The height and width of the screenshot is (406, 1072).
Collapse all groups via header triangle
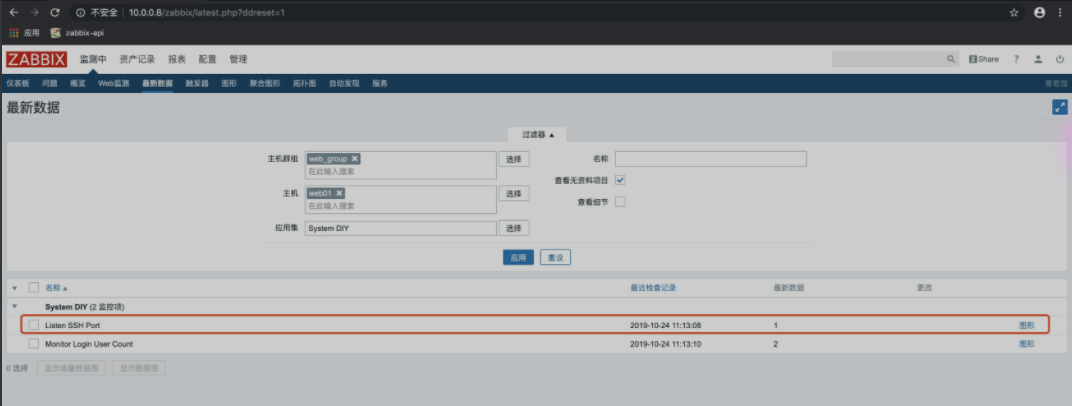click(x=14, y=288)
